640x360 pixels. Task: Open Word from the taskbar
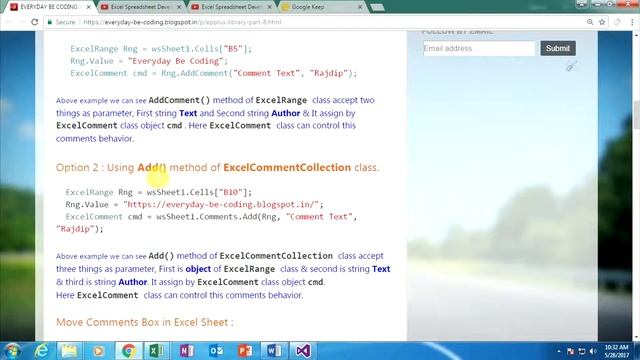tap(273, 351)
